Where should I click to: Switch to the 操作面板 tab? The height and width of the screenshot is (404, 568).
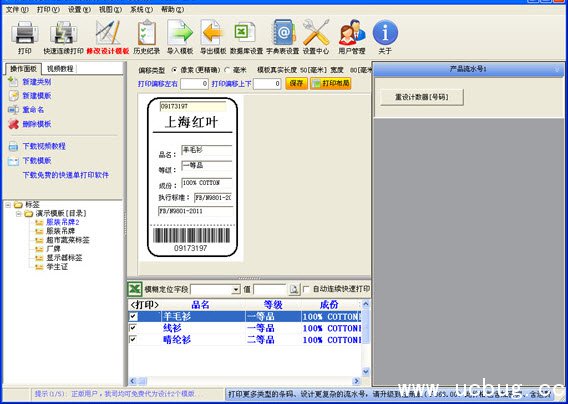tap(23, 68)
